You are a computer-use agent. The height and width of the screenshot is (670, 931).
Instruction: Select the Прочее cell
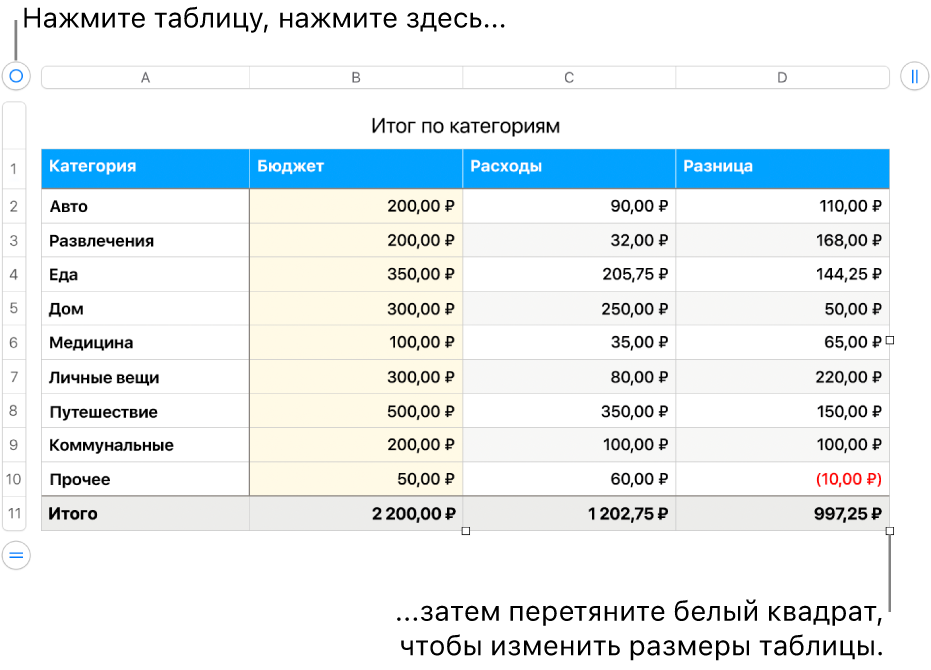pos(145,479)
